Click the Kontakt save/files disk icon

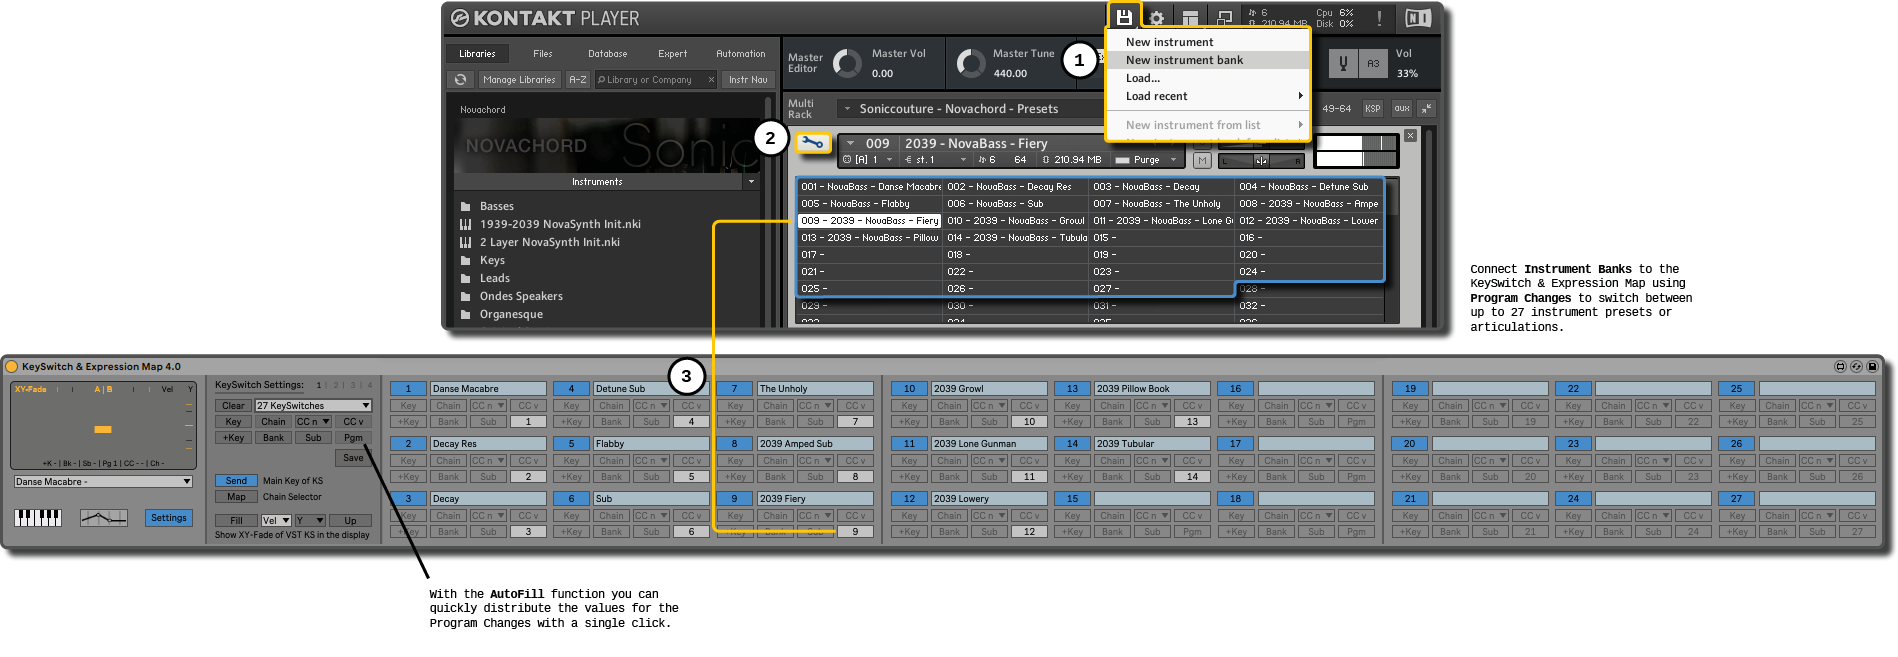click(1124, 17)
